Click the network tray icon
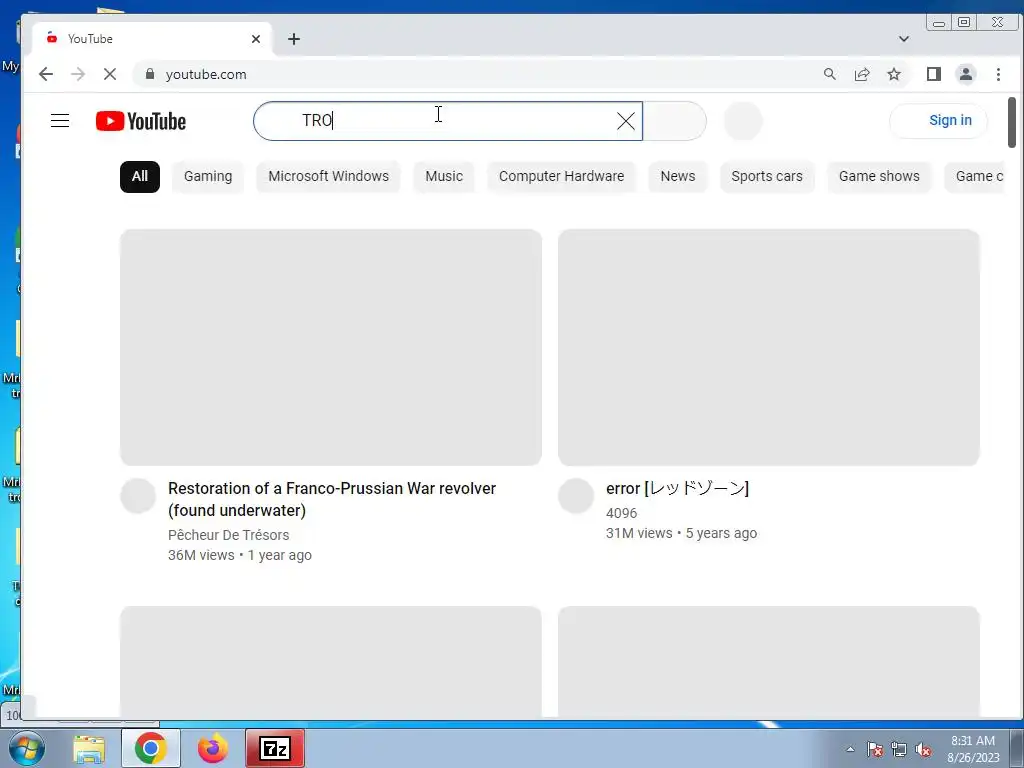 899,749
